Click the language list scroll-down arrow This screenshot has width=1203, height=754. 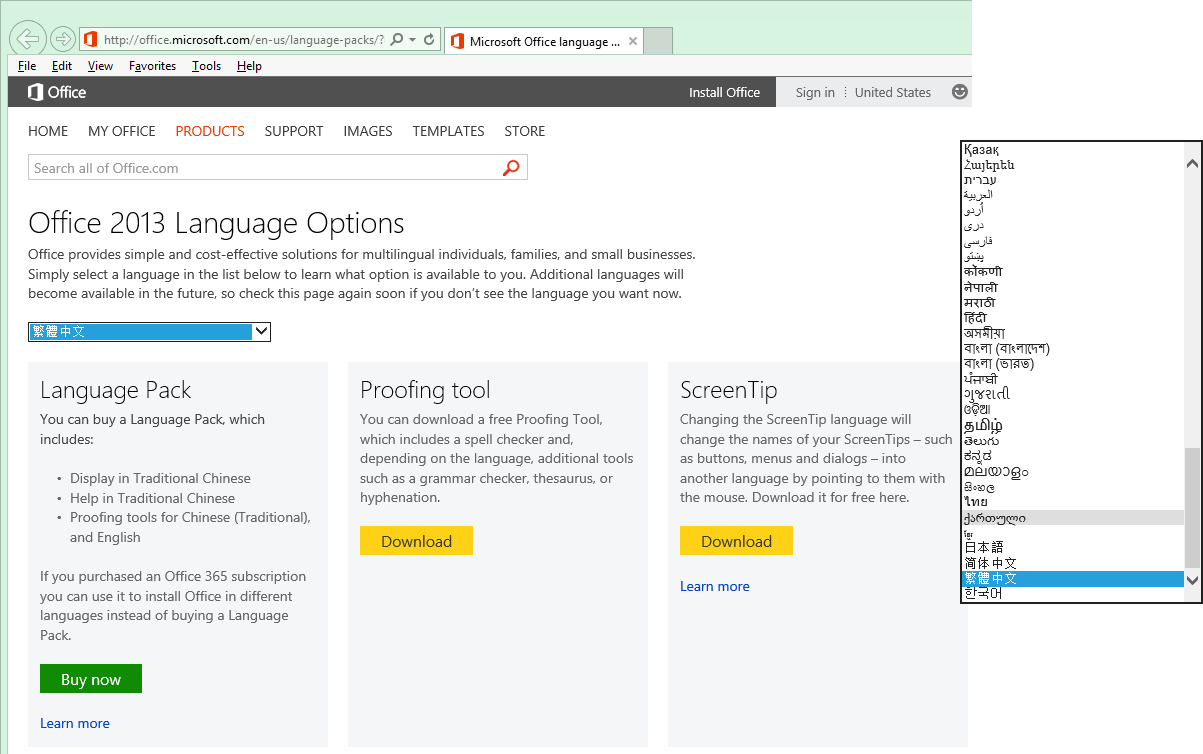[x=1192, y=580]
